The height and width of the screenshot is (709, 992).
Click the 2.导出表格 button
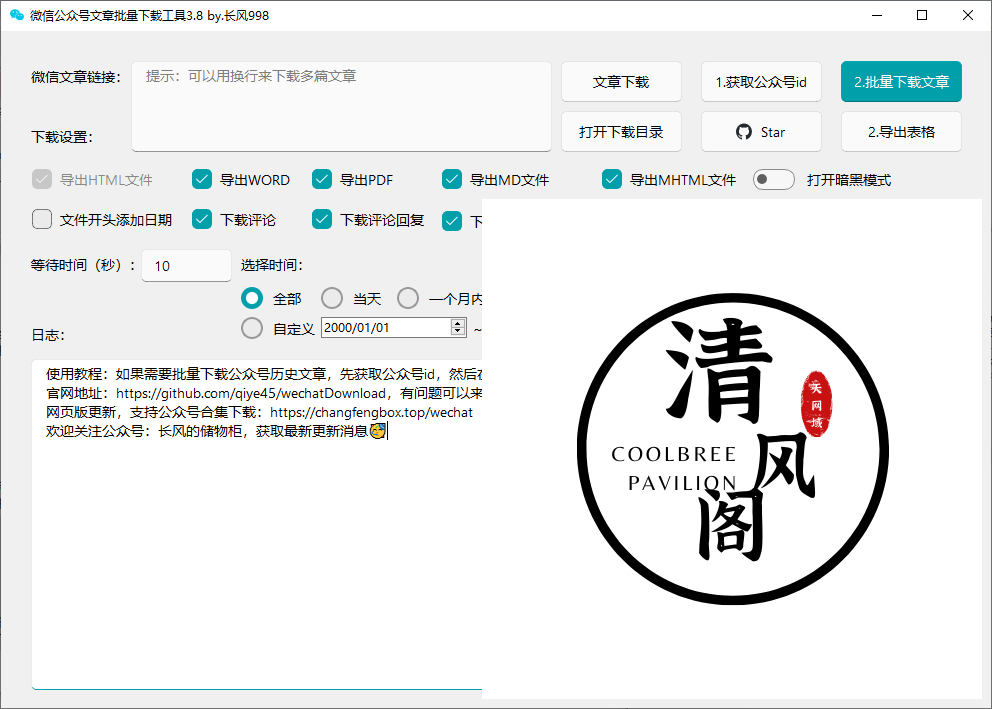(x=901, y=132)
